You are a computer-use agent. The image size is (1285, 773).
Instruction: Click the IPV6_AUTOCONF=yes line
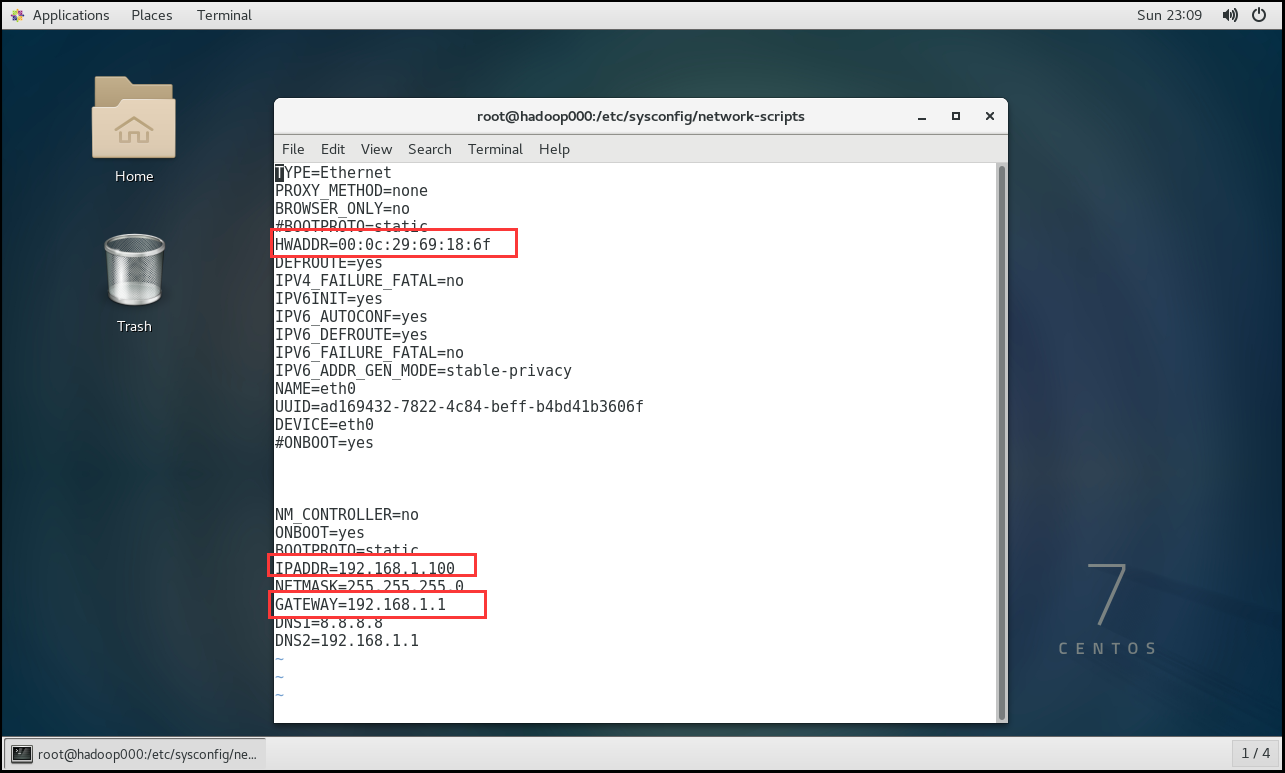click(x=351, y=317)
